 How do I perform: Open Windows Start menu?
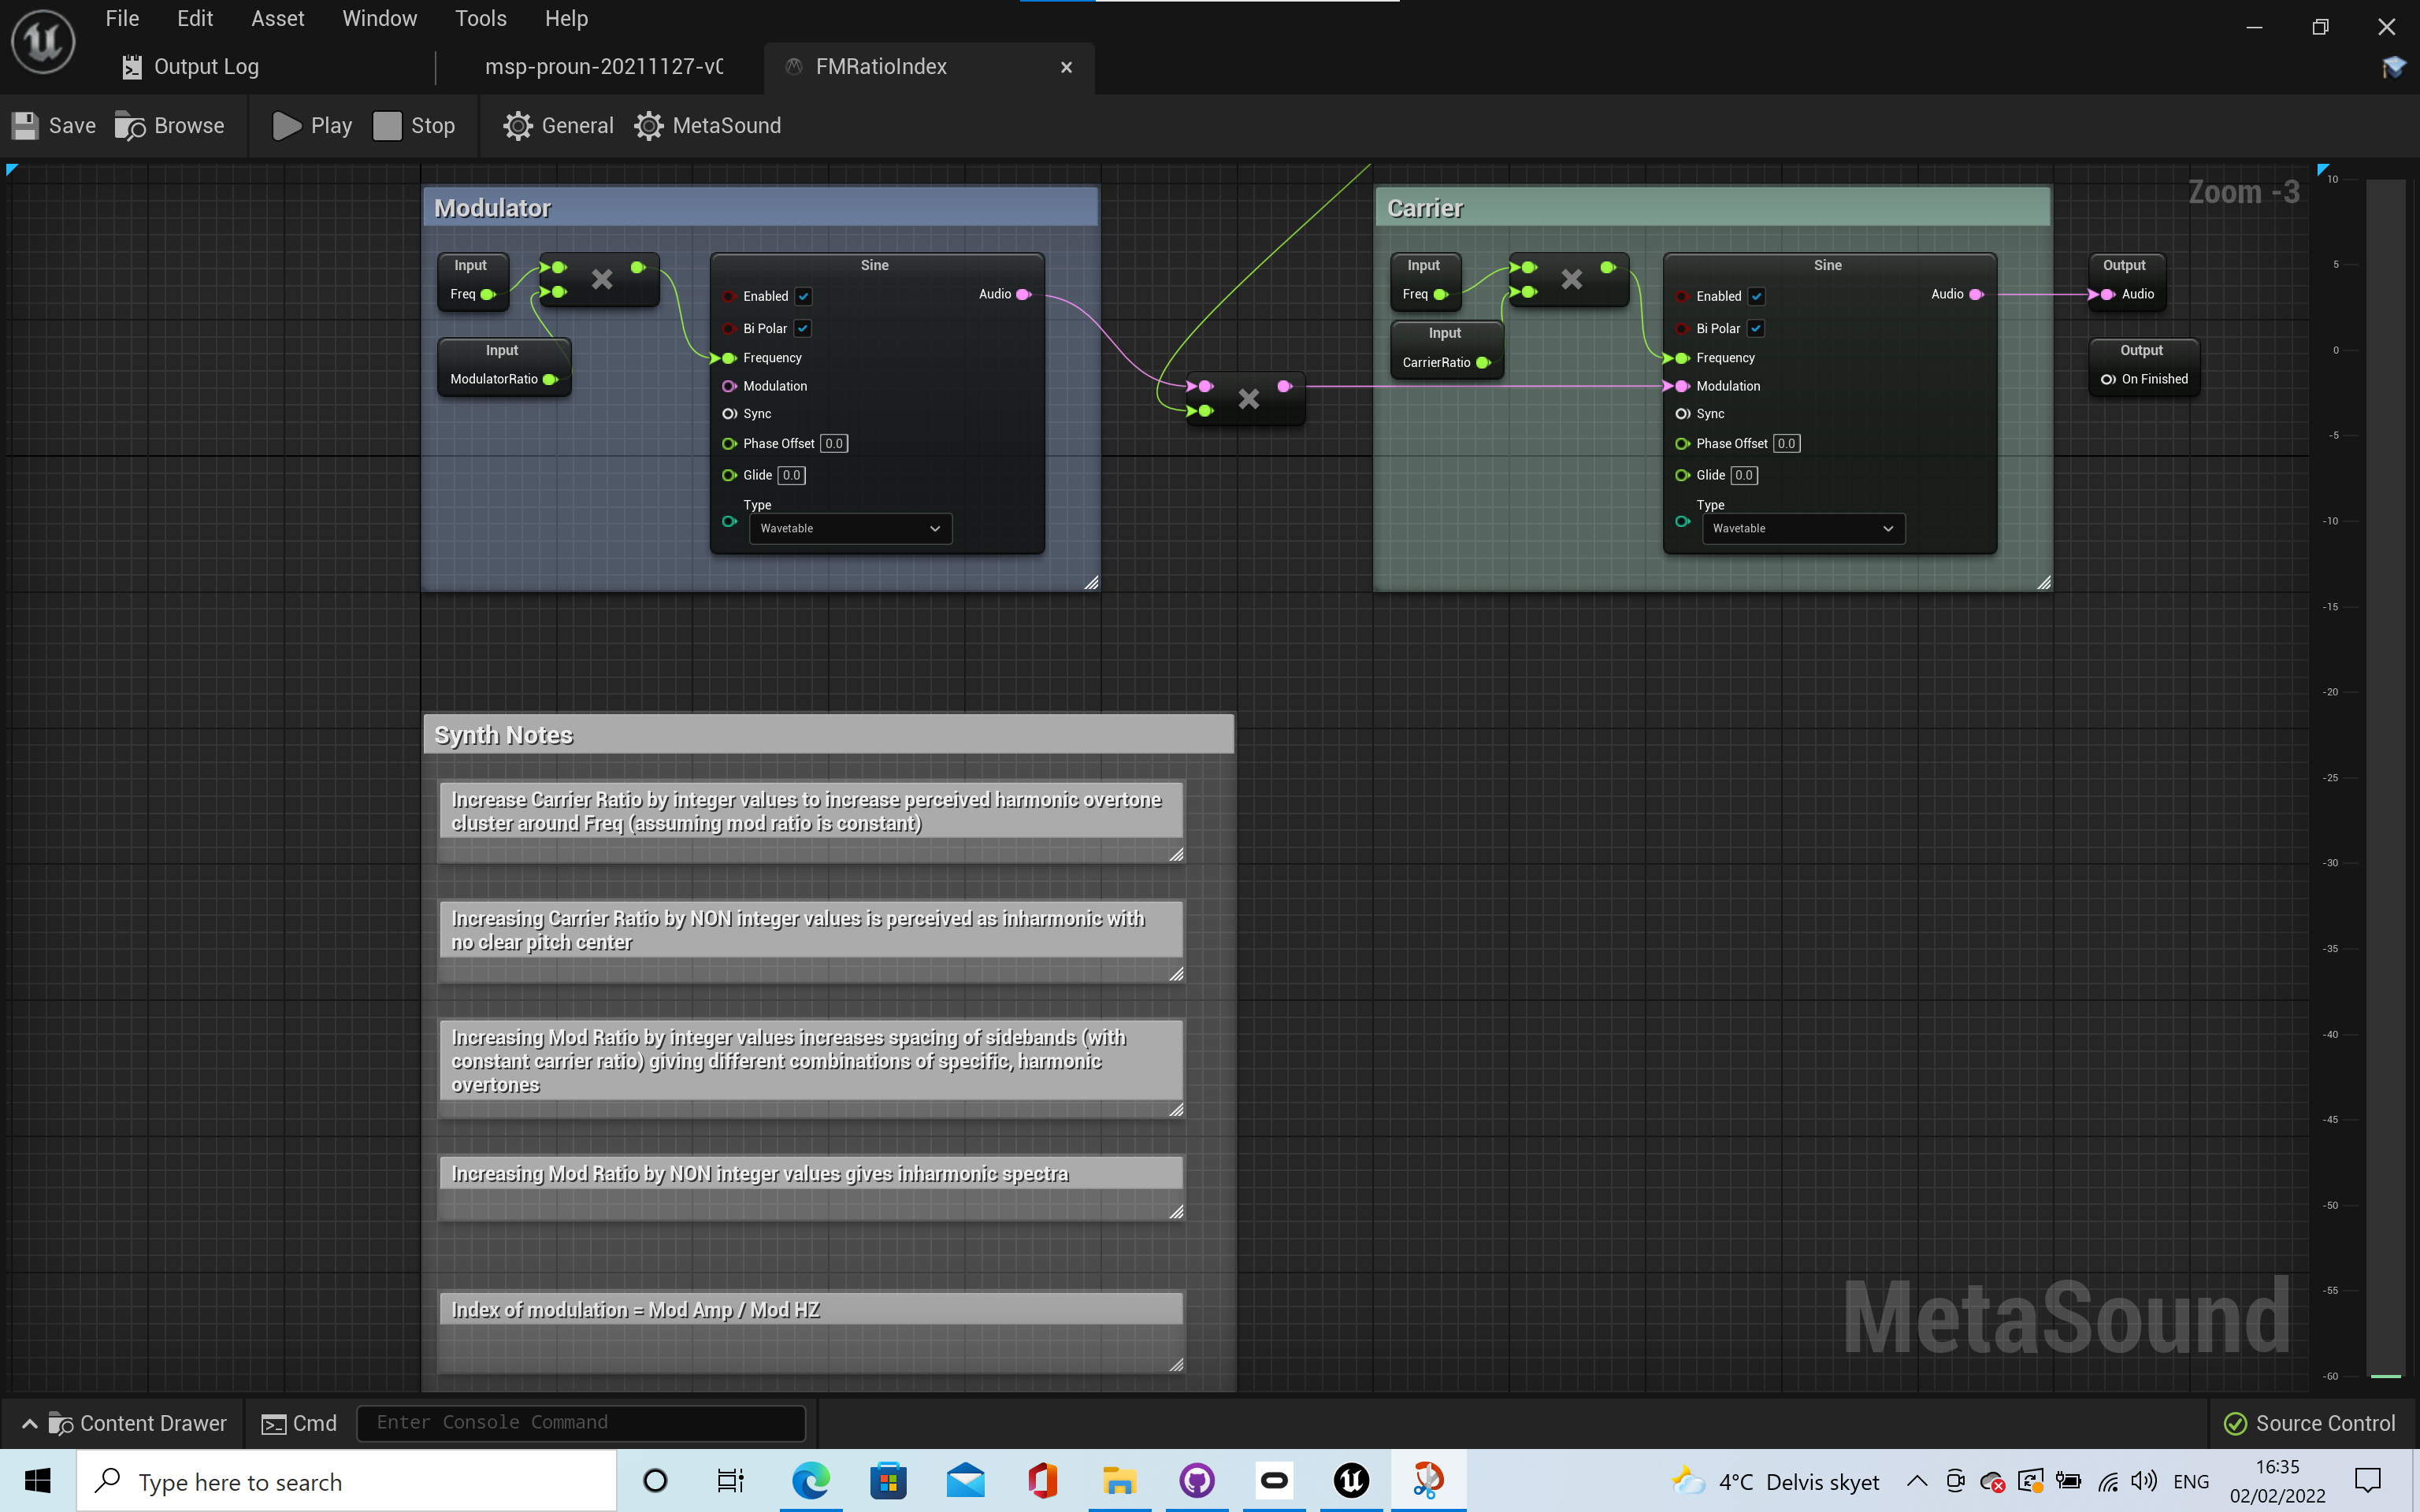point(38,1481)
